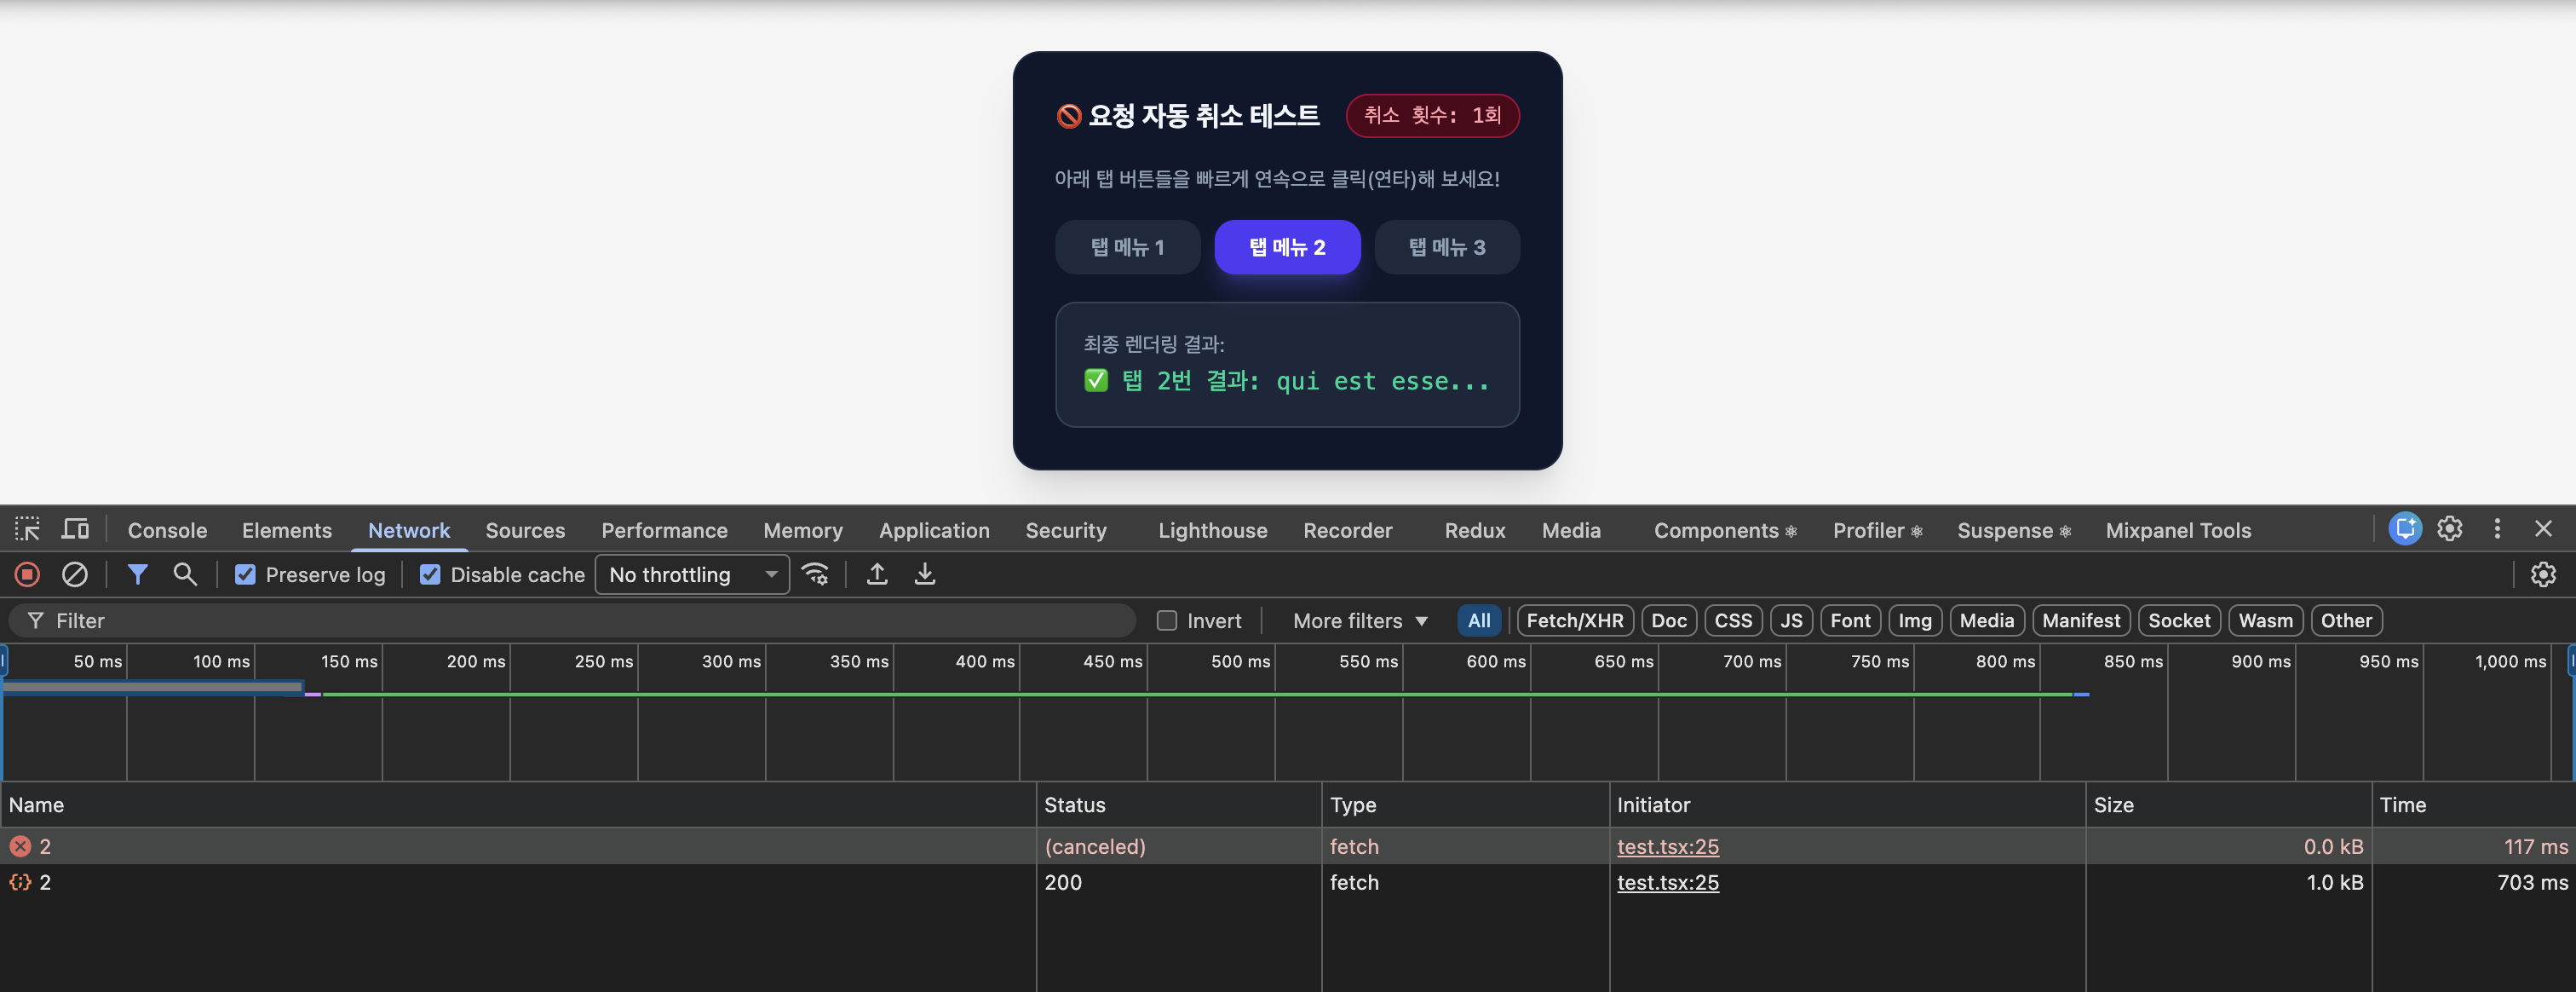The height and width of the screenshot is (992, 2576).
Task: Toggle the Disable cache checkbox
Action: coord(430,574)
